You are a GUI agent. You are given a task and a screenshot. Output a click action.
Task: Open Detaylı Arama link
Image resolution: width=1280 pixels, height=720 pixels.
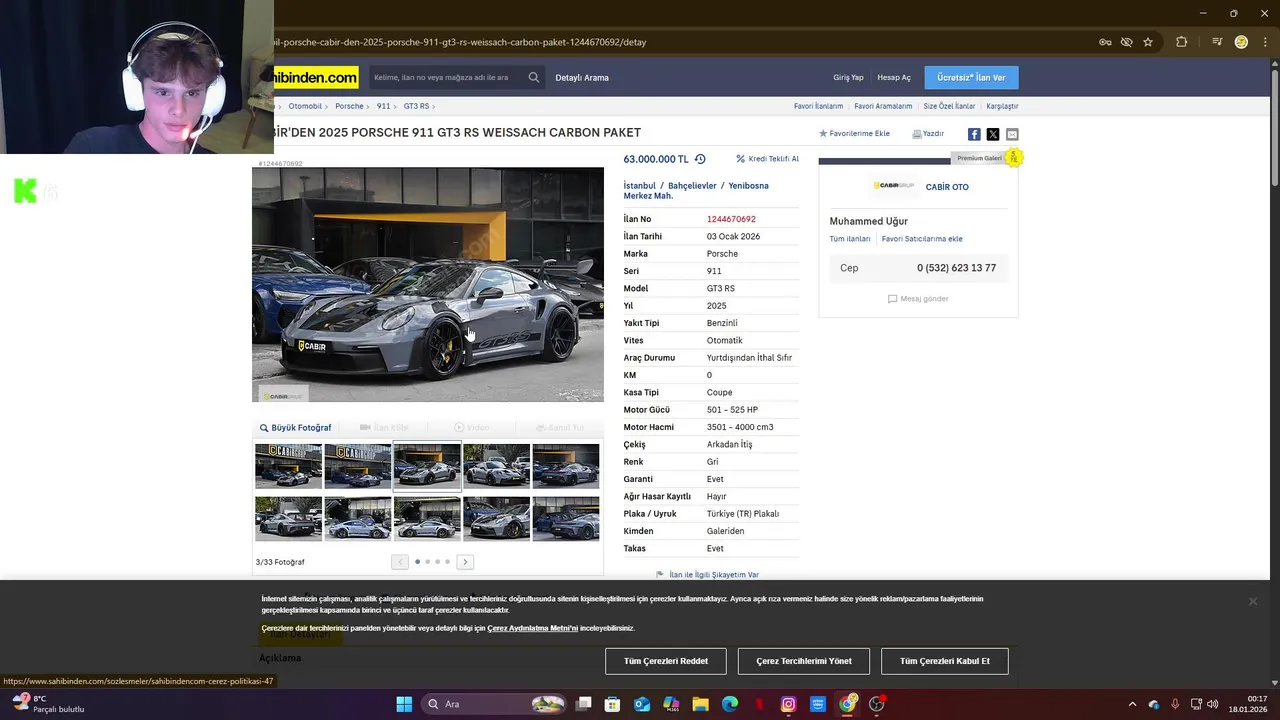(x=582, y=78)
